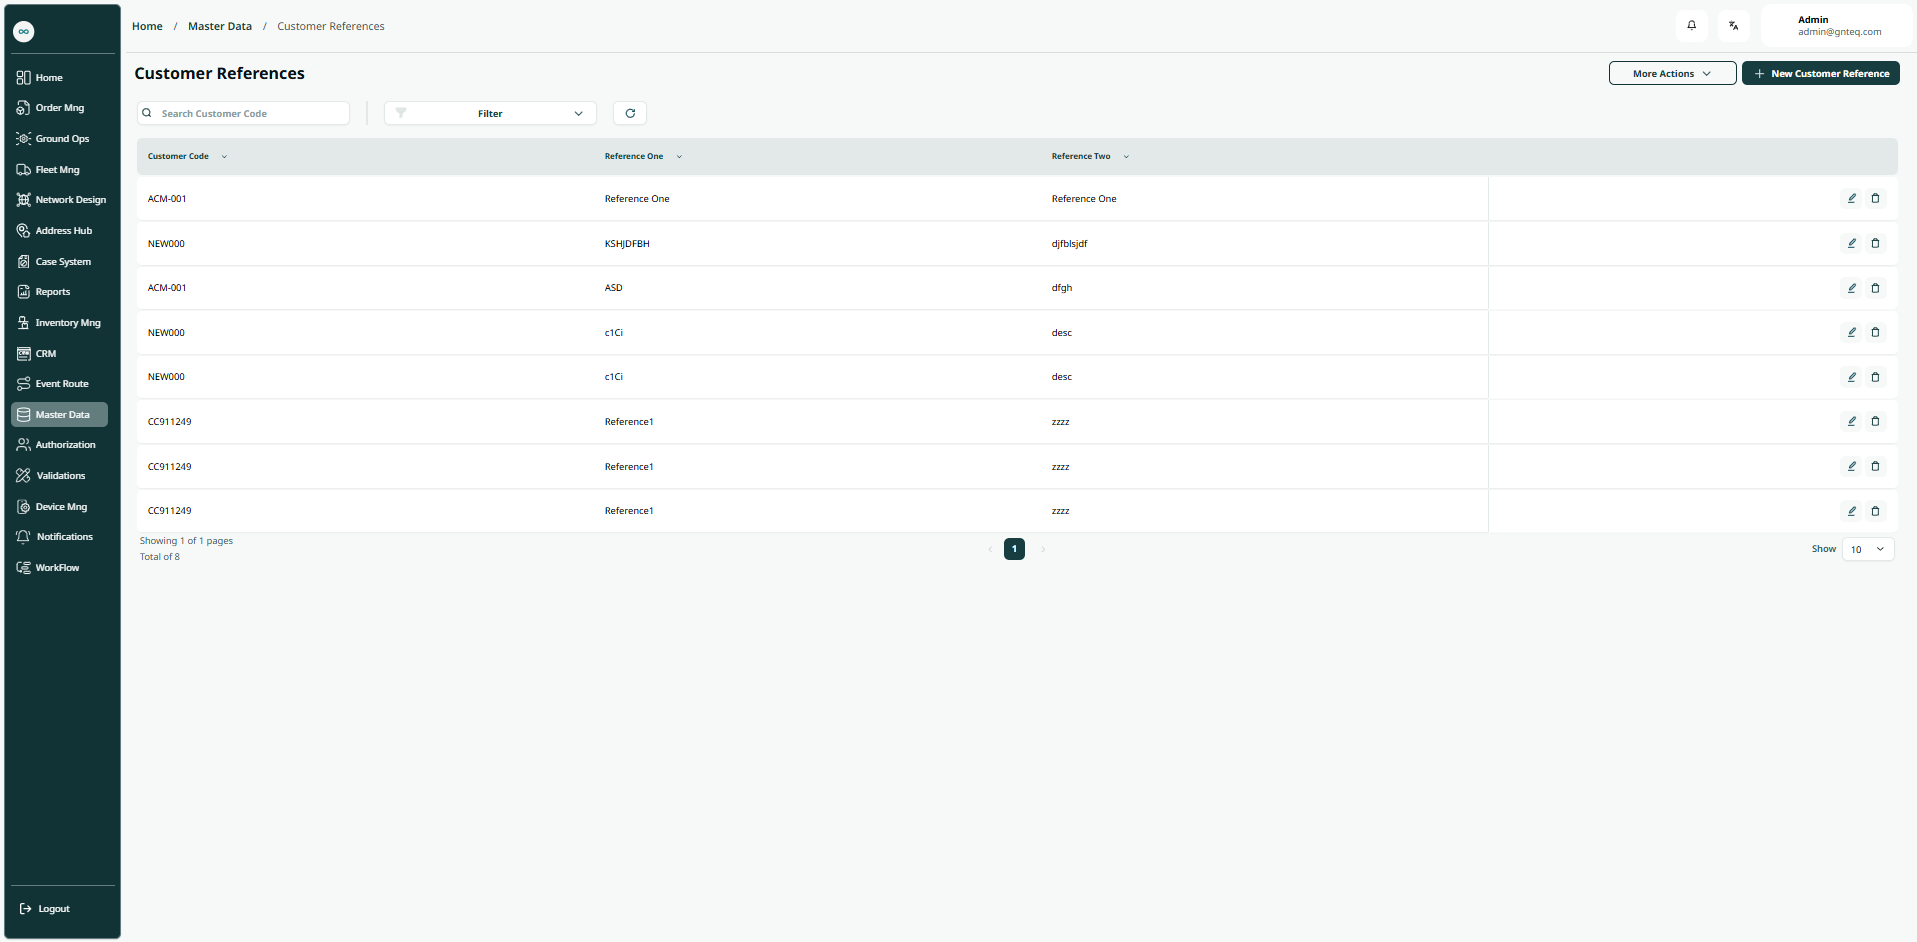
Task: Click Home breadcrumb link
Action: (147, 26)
